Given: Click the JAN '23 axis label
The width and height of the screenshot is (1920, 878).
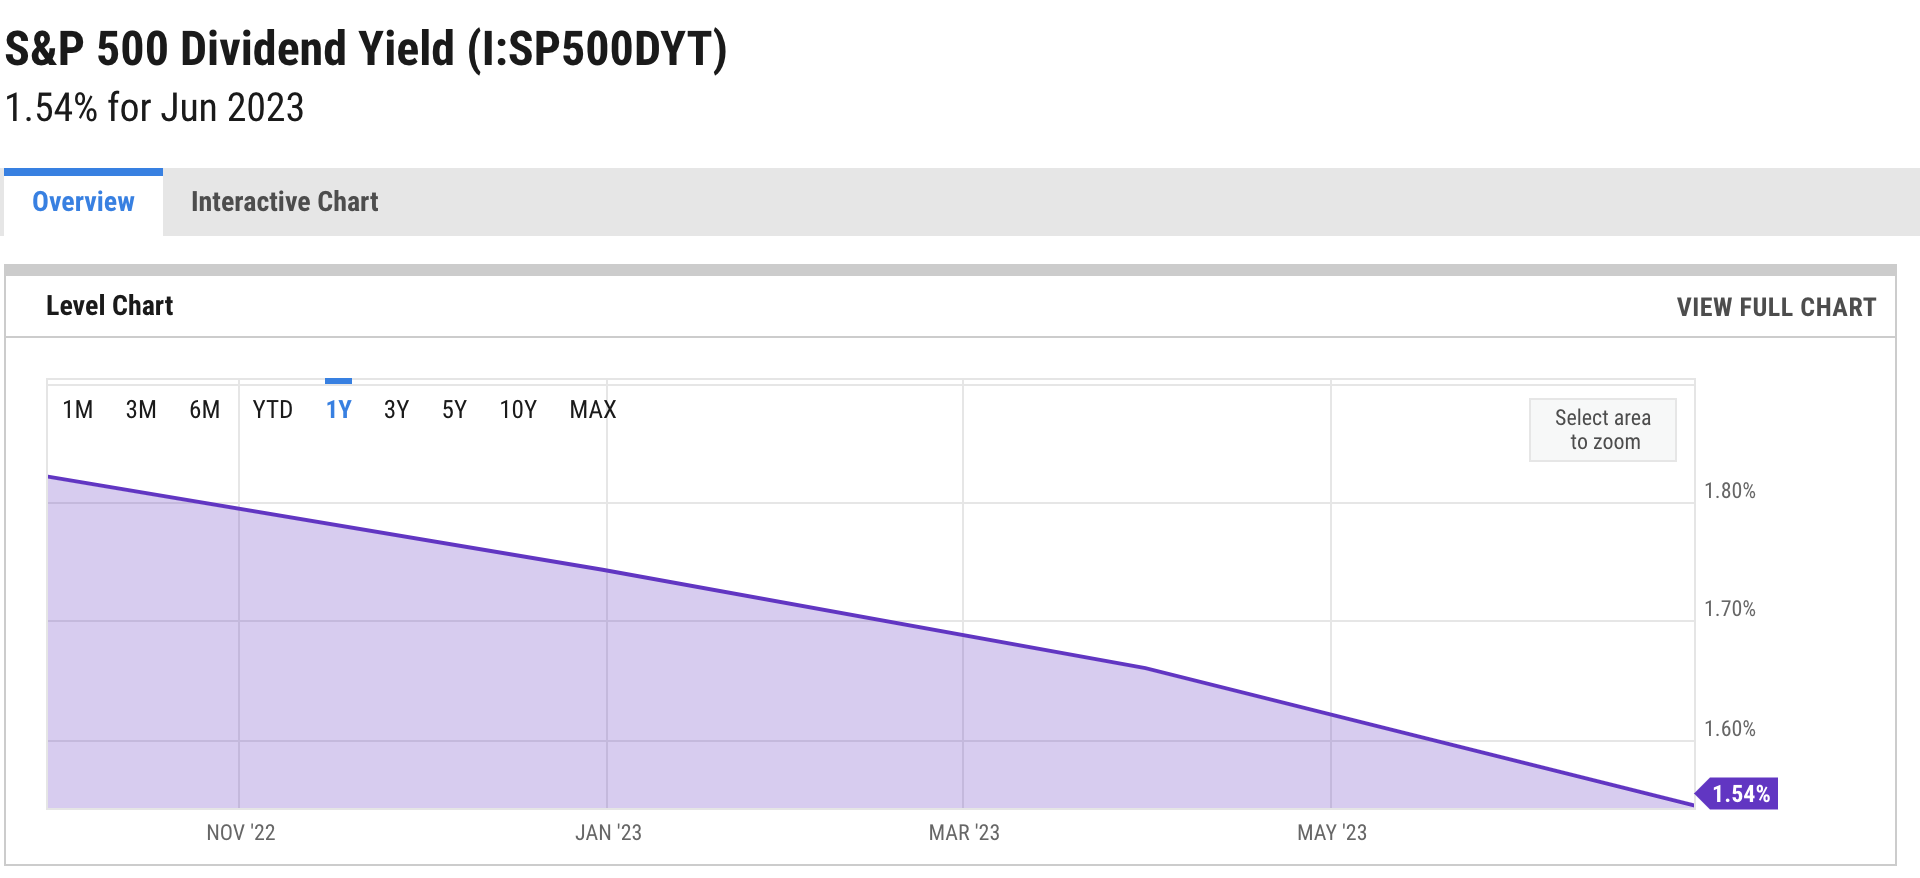Looking at the screenshot, I should click(x=608, y=833).
